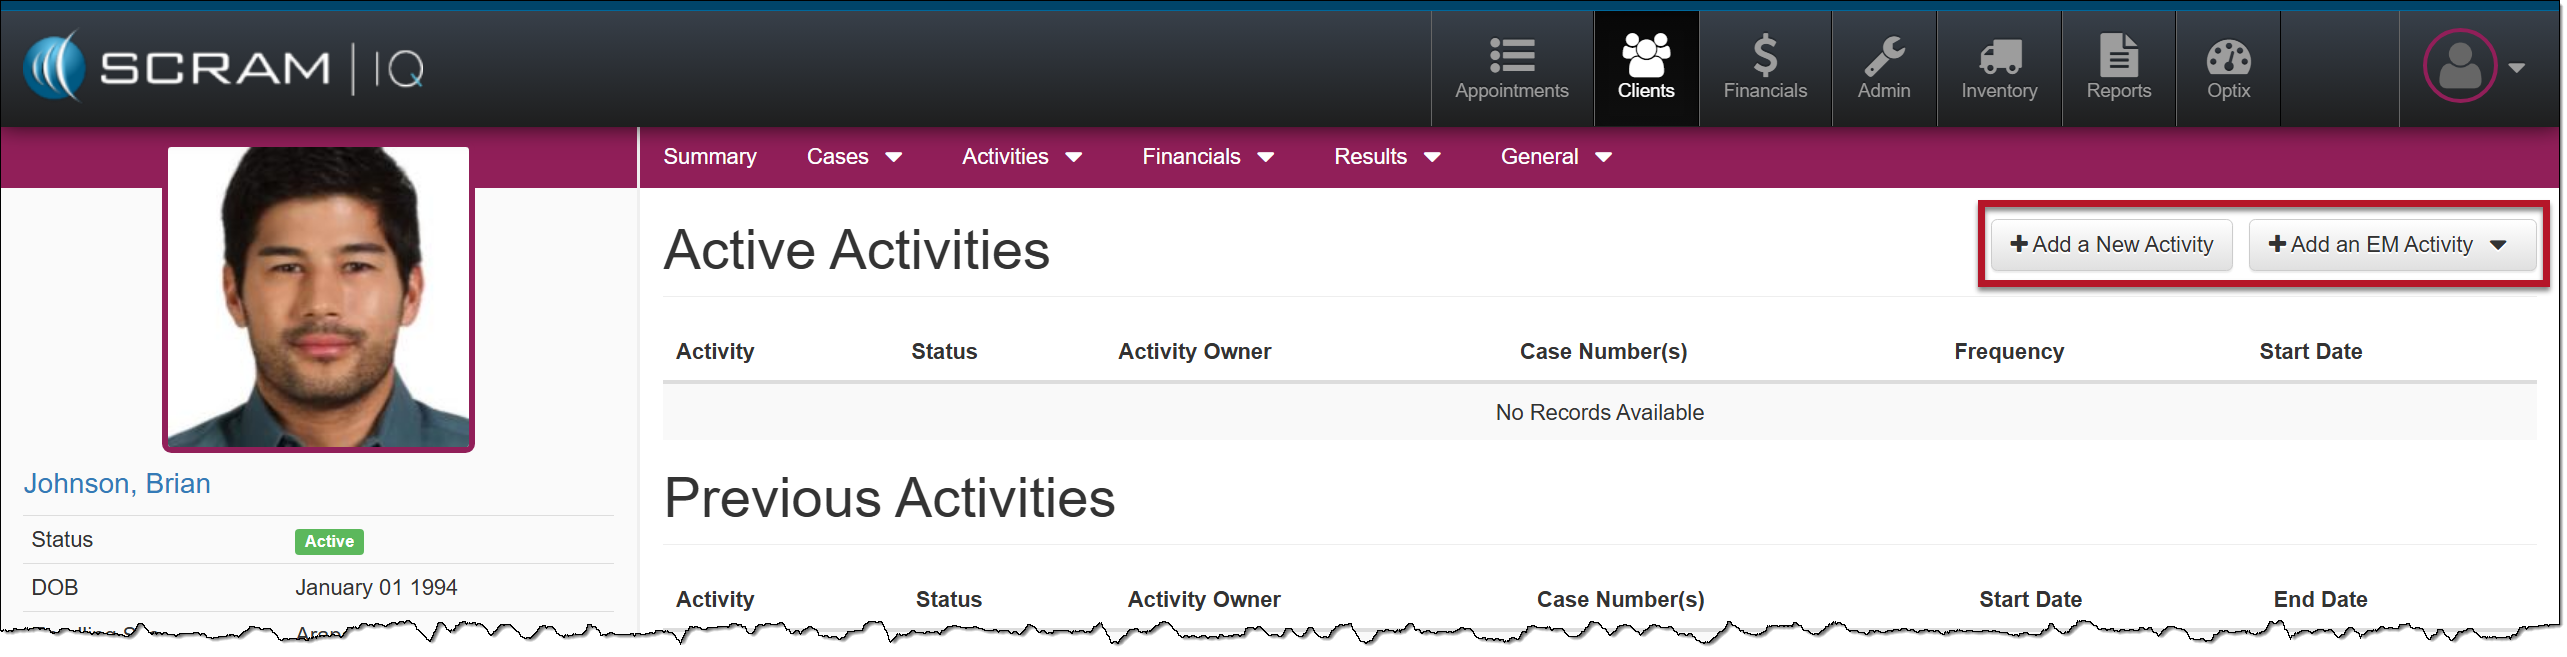Open the purple-bar Financials menu

click(x=1207, y=157)
